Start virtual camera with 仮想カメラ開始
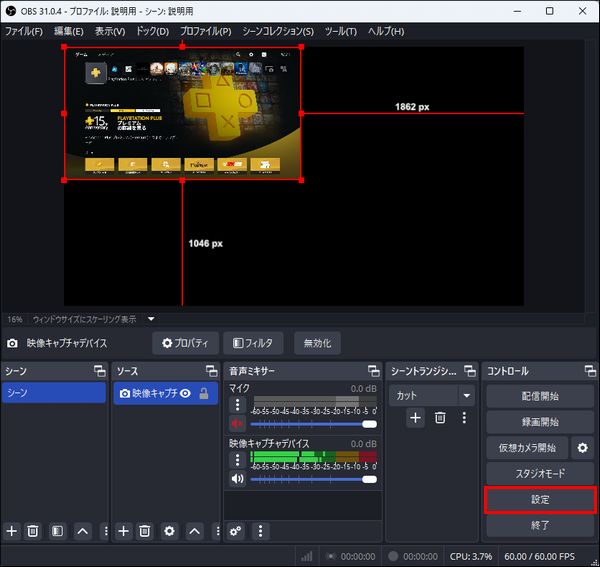Screen dimensions: 600x567 [527, 448]
